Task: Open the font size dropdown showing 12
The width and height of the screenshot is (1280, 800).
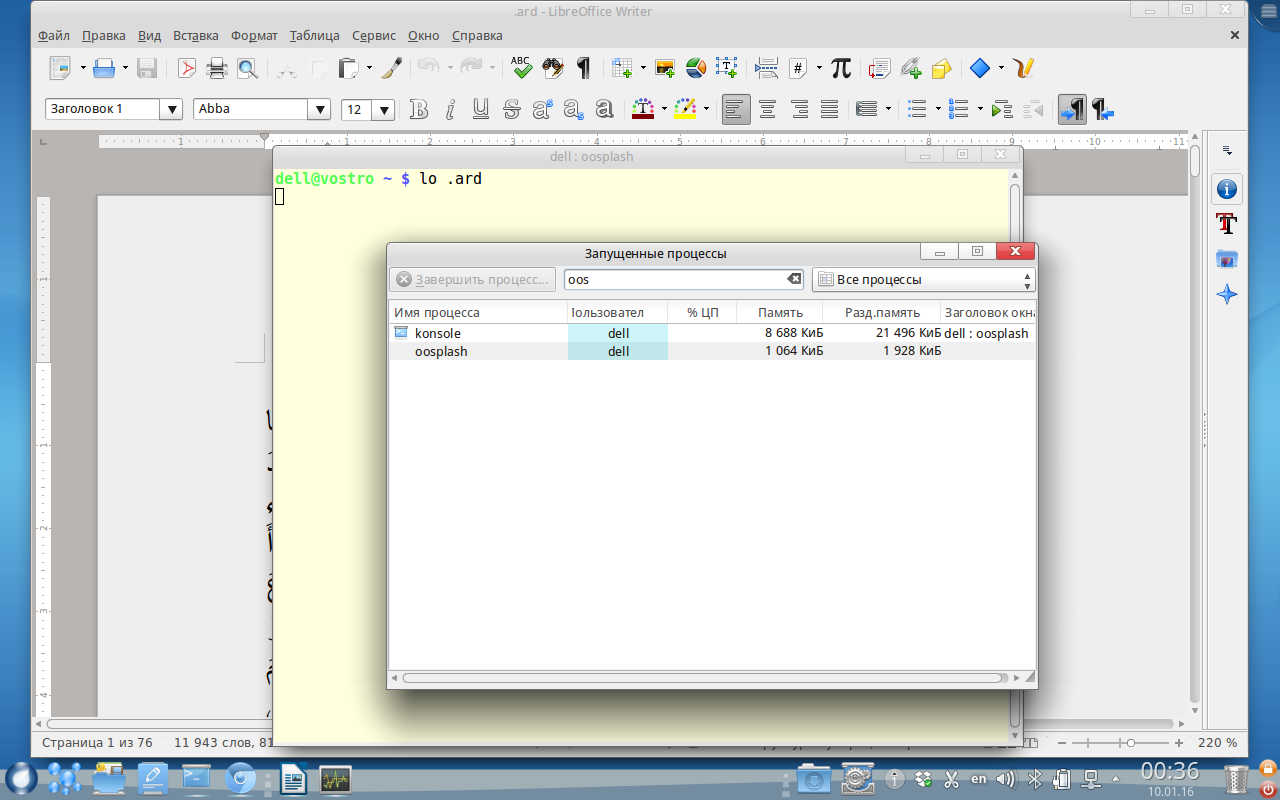Action: coord(384,110)
